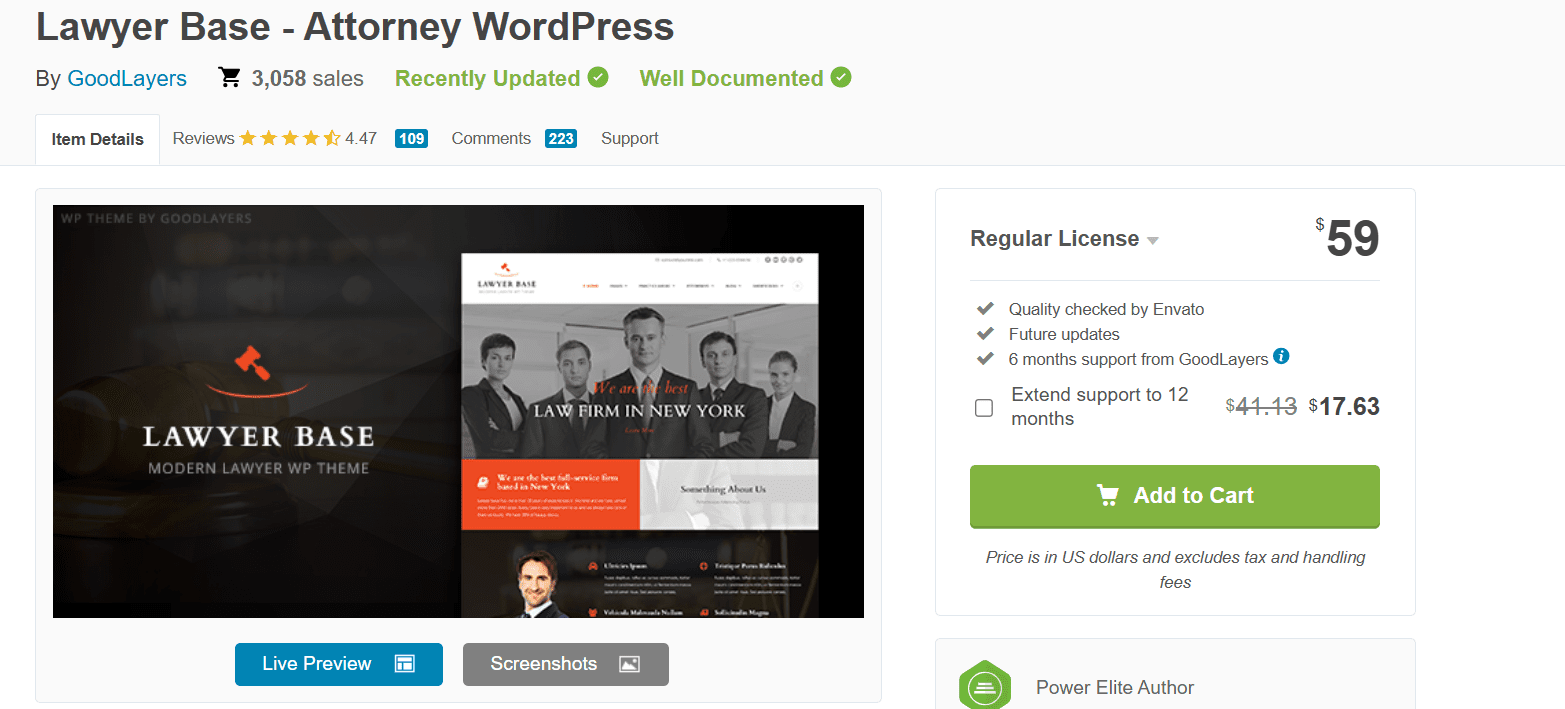Click the Well Documented green checkmark badge
The width and height of the screenshot is (1565, 709).
coord(841,77)
